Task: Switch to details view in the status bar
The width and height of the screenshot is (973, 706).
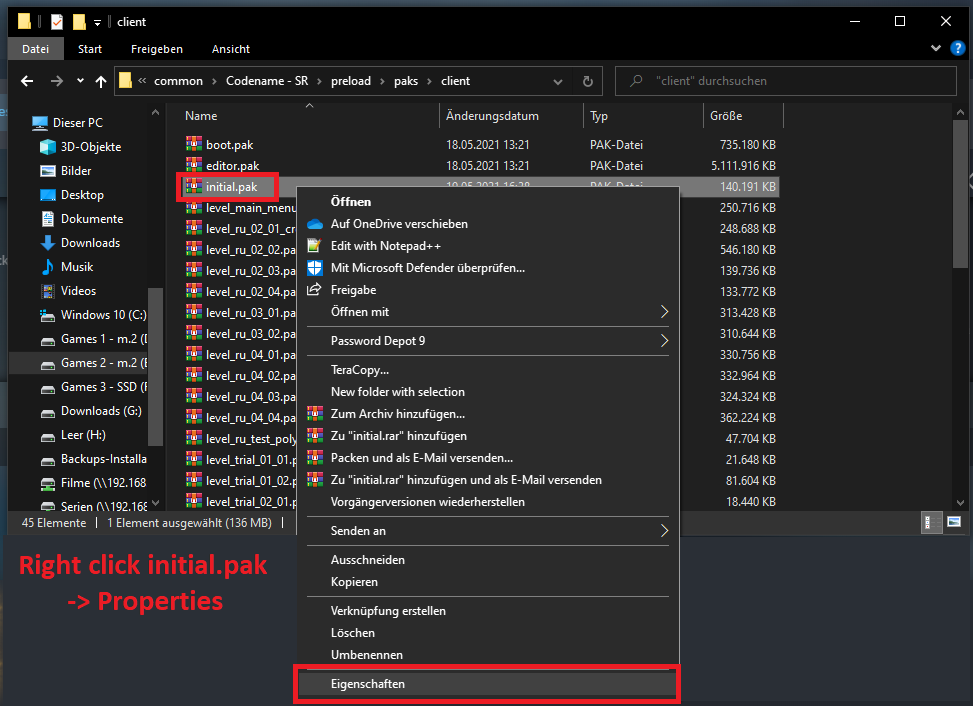Action: pyautogui.click(x=930, y=522)
